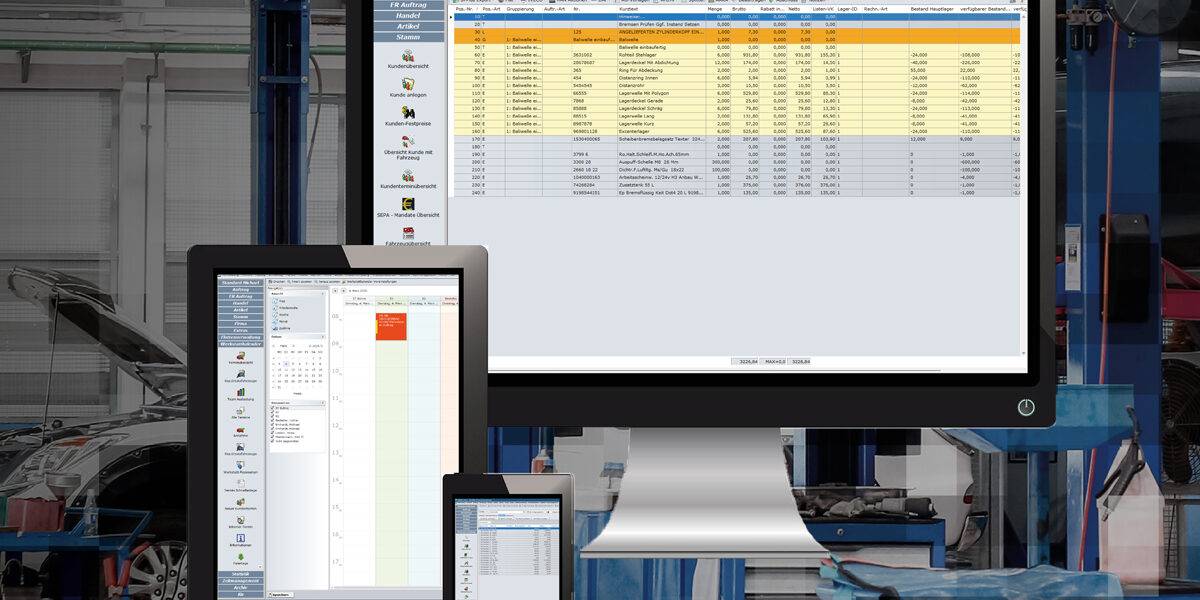
Task: Click the Kunde anlegen icon
Action: [408, 85]
